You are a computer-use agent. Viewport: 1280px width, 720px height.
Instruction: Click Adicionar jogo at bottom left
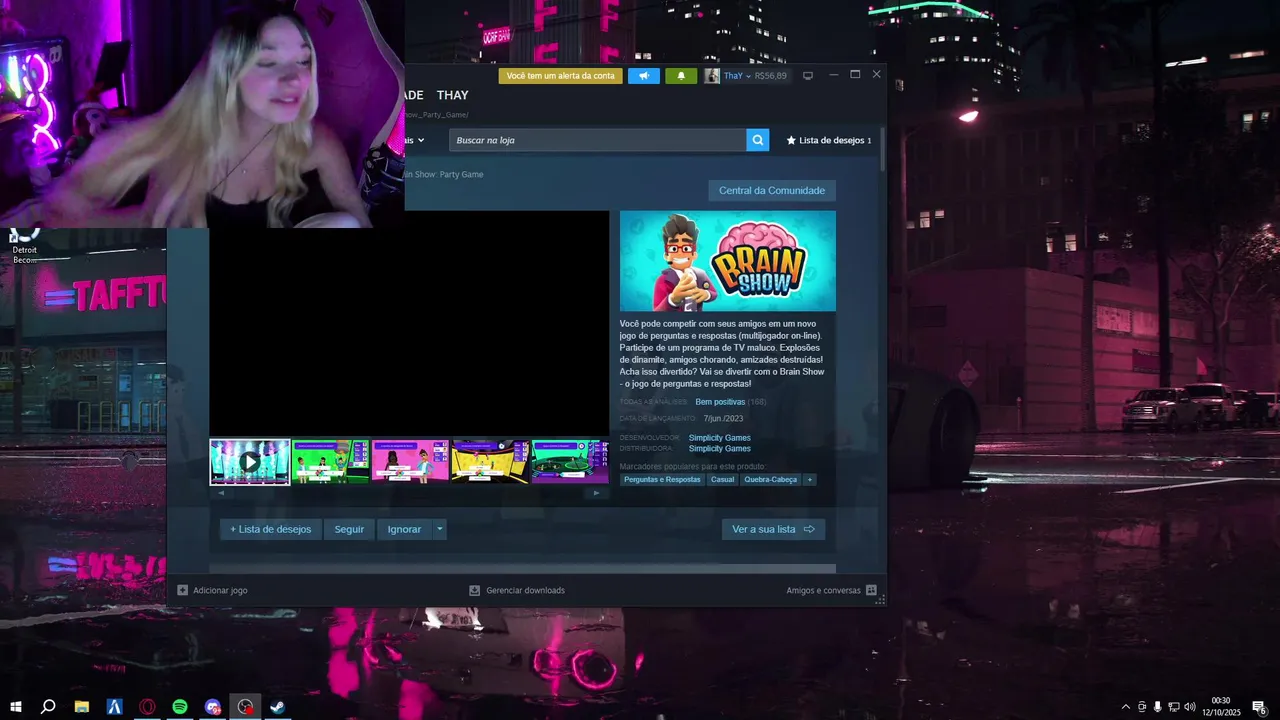click(x=212, y=590)
